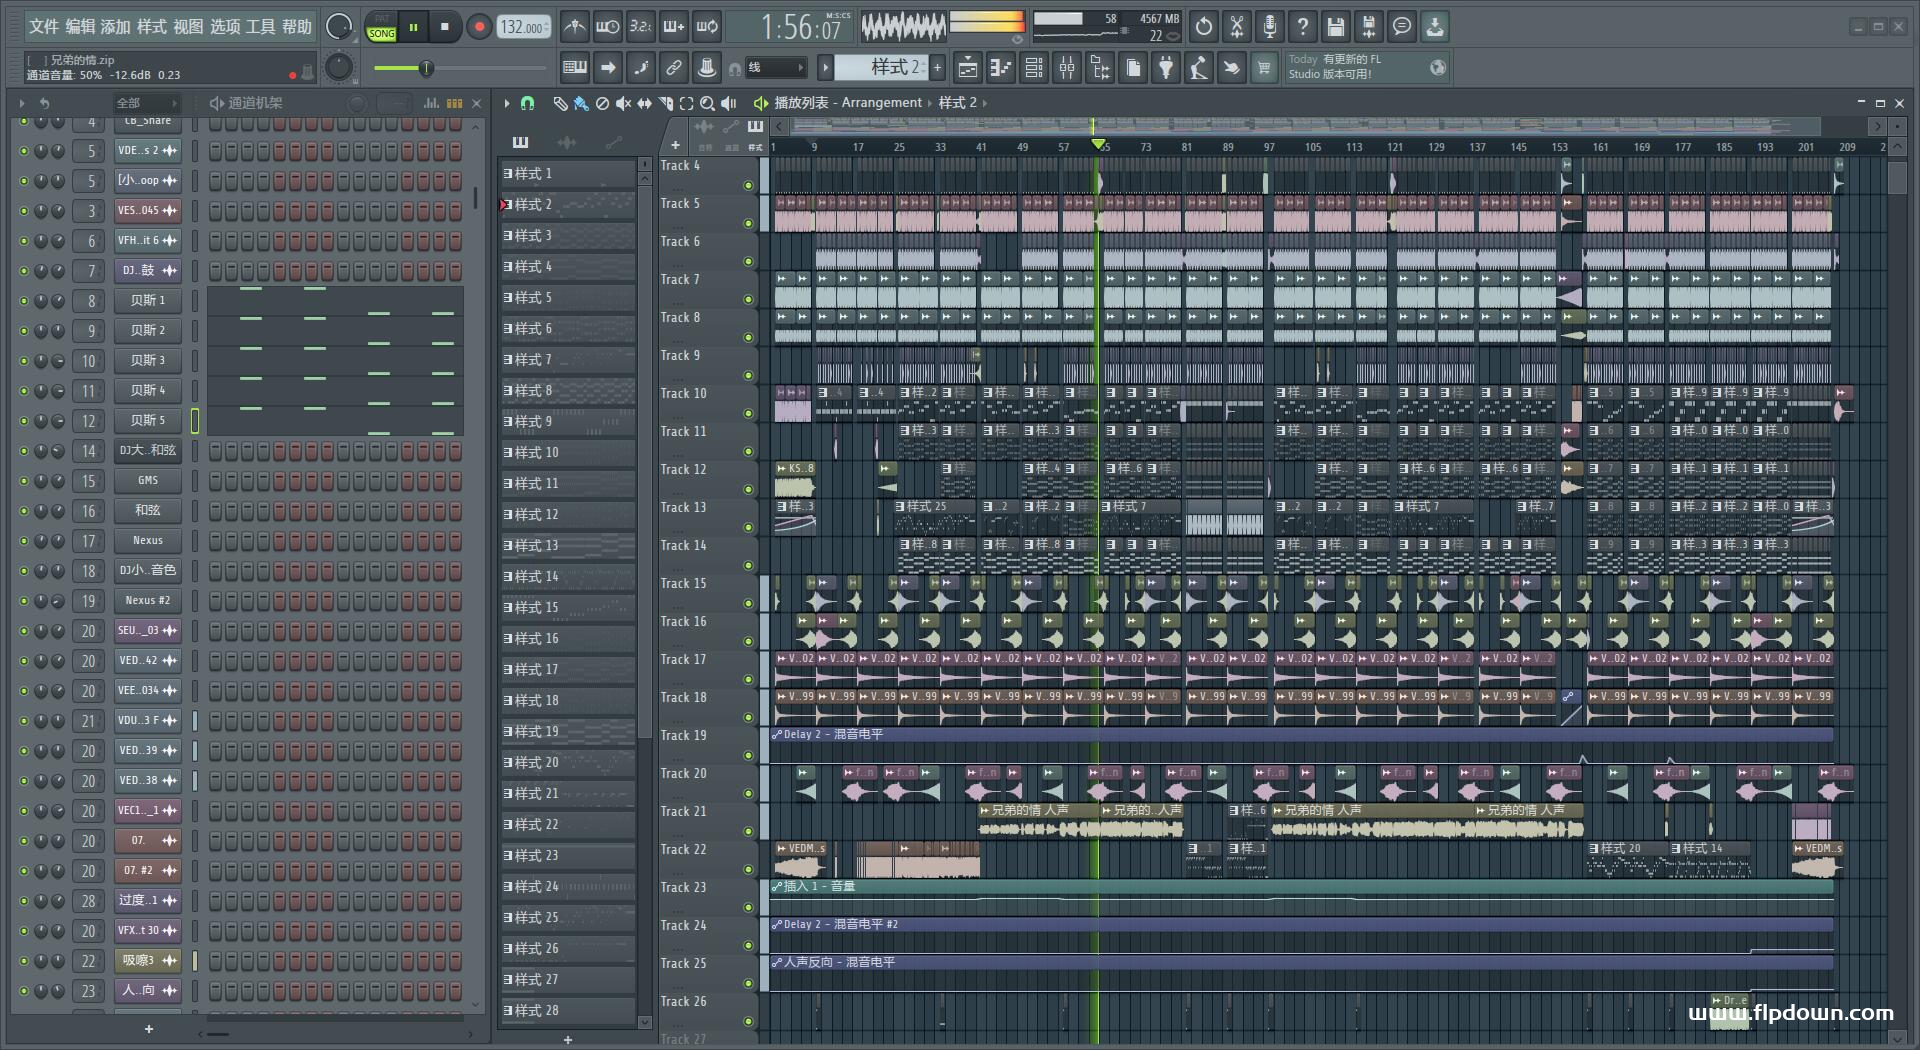
Task: Open the playlist view icon
Action: (x=968, y=68)
